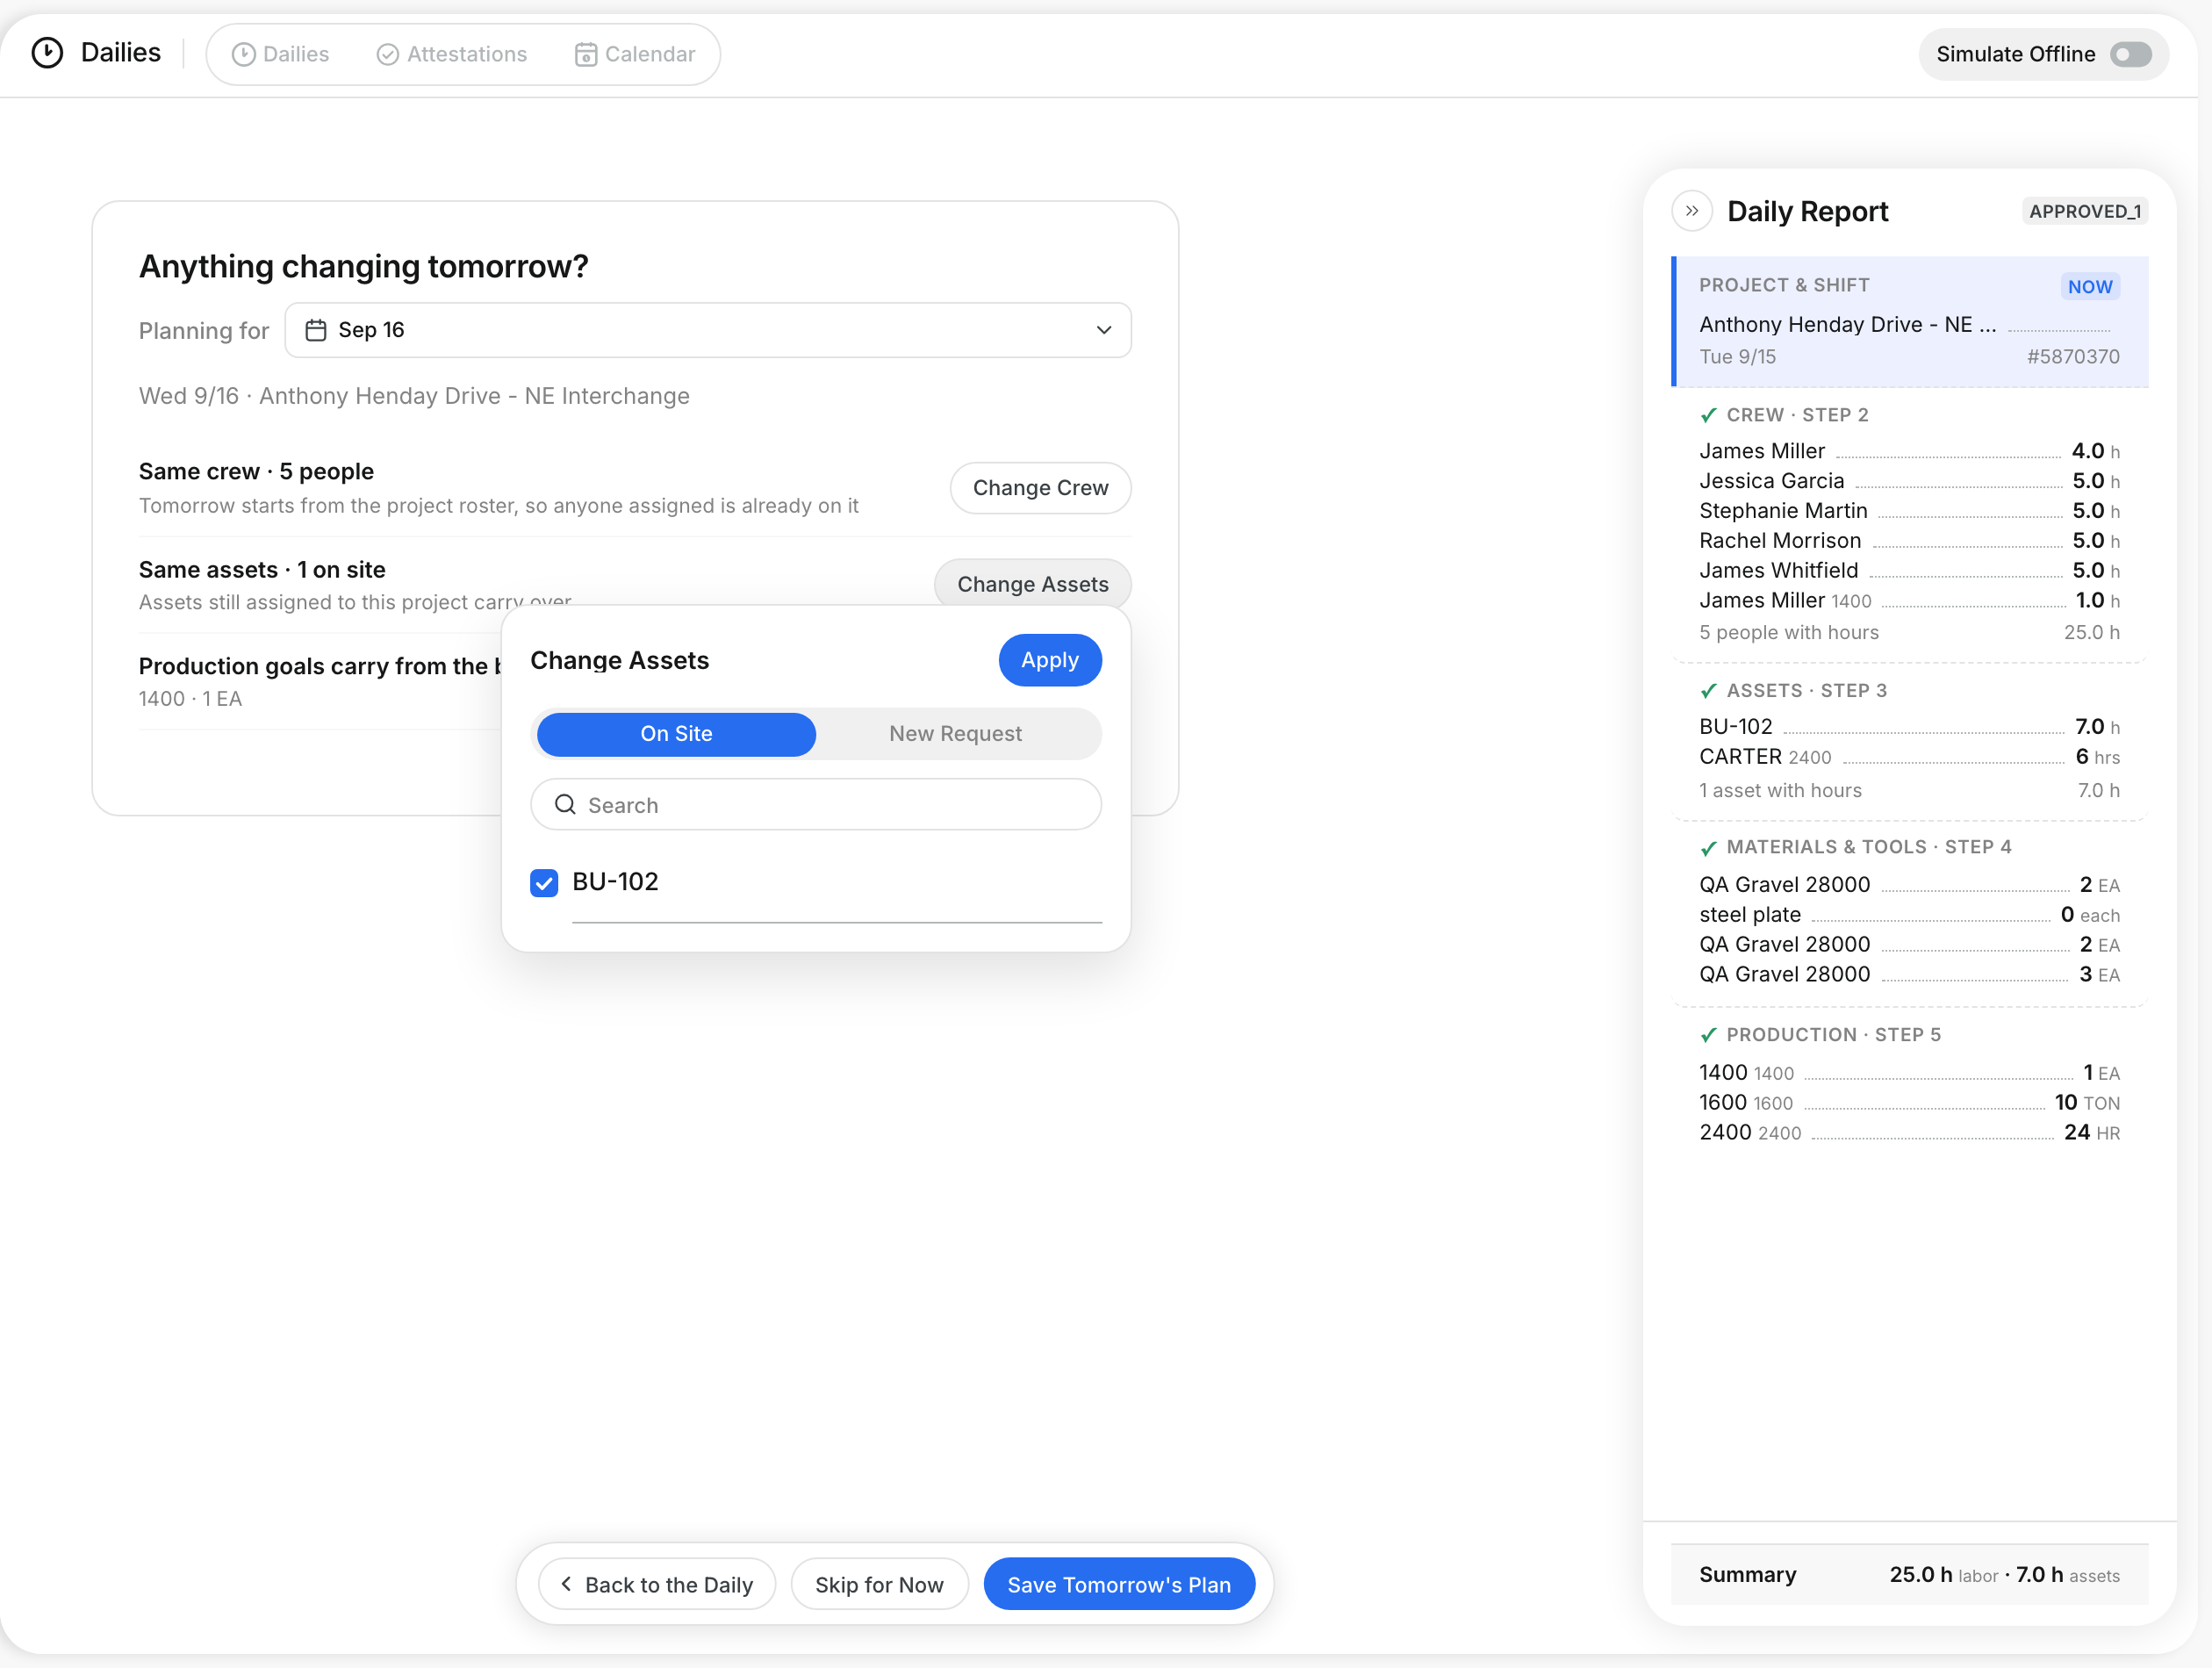Click green checkmark beside Production Step 5
This screenshot has height=1668, width=2212.
tap(1708, 1035)
